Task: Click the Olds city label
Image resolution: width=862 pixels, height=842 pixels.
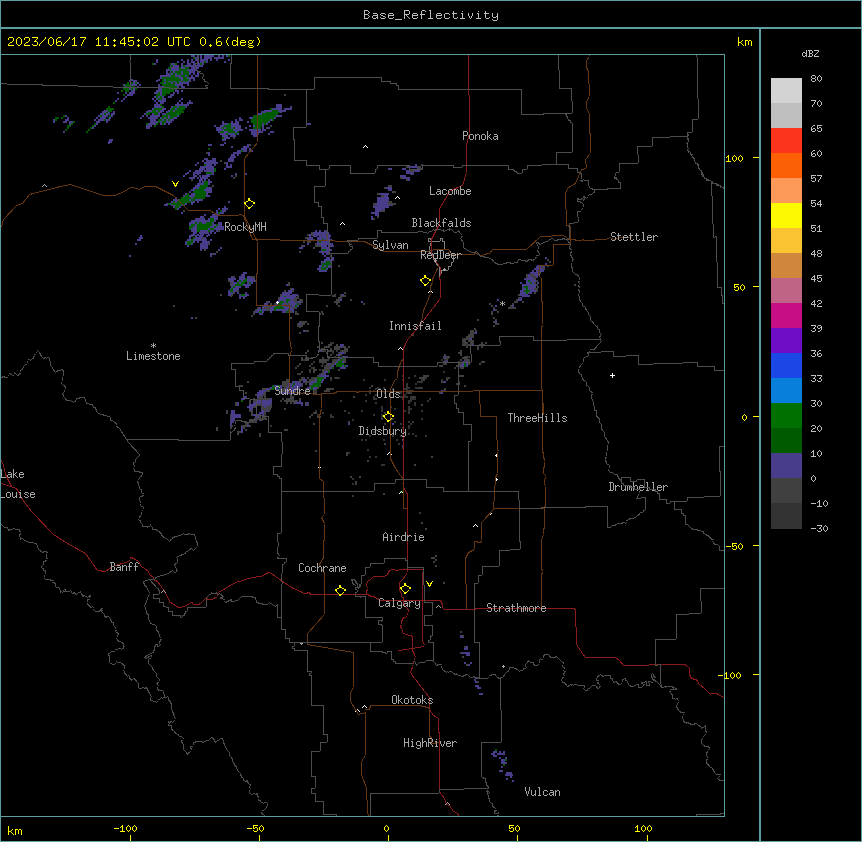Action: pyautogui.click(x=388, y=394)
